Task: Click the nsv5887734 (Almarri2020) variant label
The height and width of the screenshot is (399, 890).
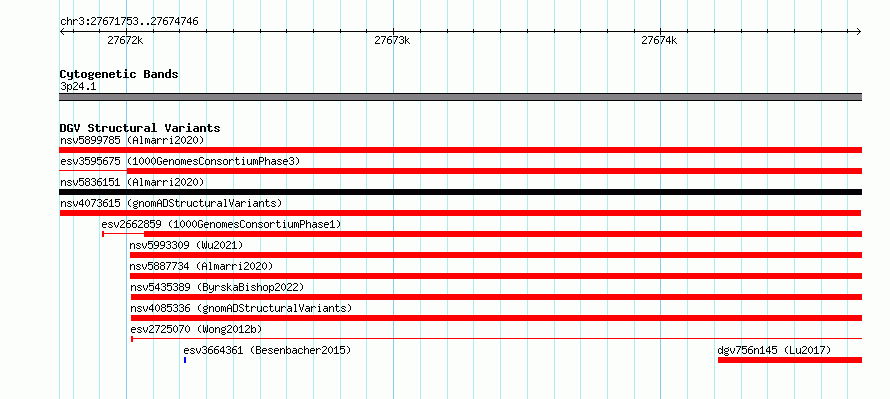Action: tap(201, 266)
